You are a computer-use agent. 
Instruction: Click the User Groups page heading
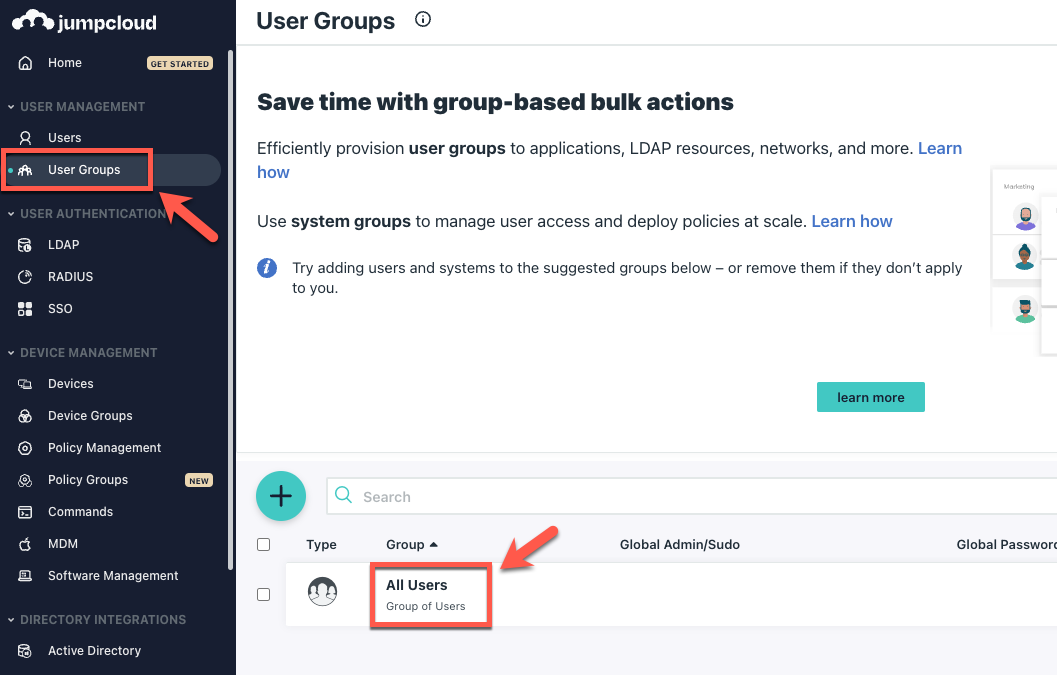coord(326,21)
